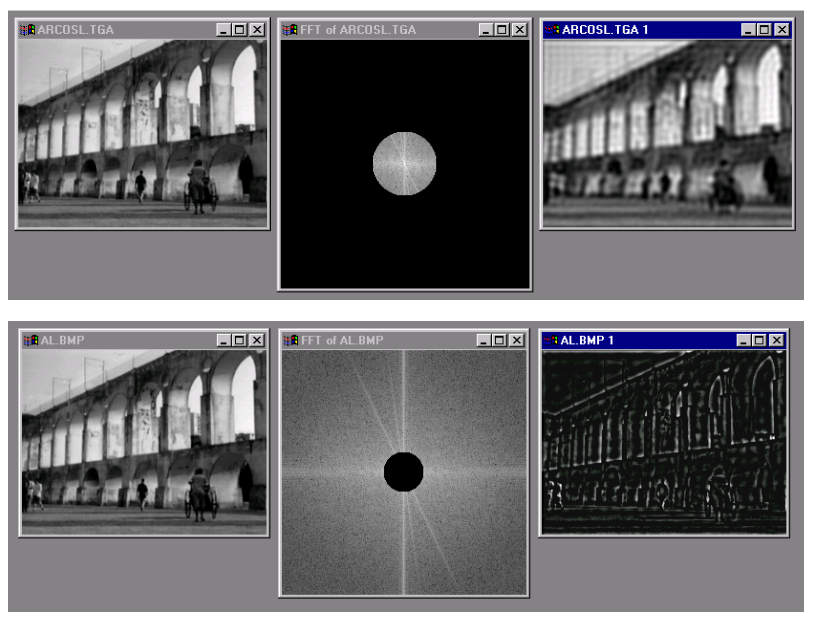Minimize the ARCOSL.TGA window
Screen dimensions: 815x623
[224, 30]
